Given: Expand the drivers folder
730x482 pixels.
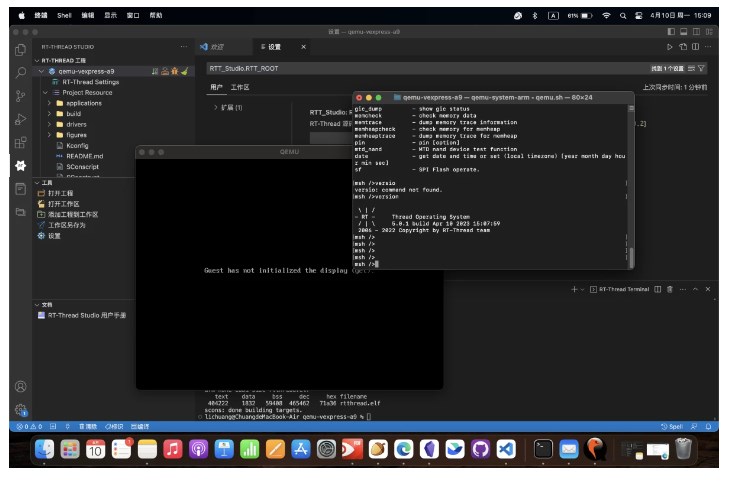Looking at the screenshot, I should 49,124.
